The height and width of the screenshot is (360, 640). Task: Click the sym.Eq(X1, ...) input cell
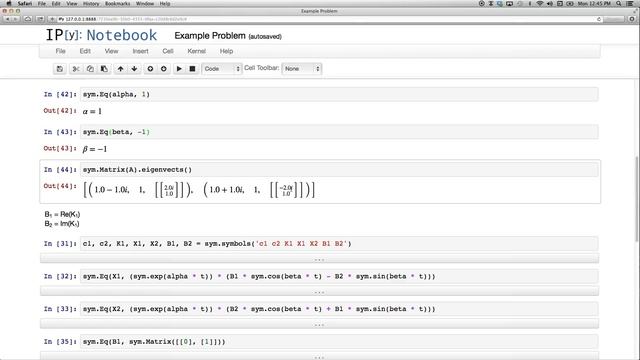pos(339,276)
